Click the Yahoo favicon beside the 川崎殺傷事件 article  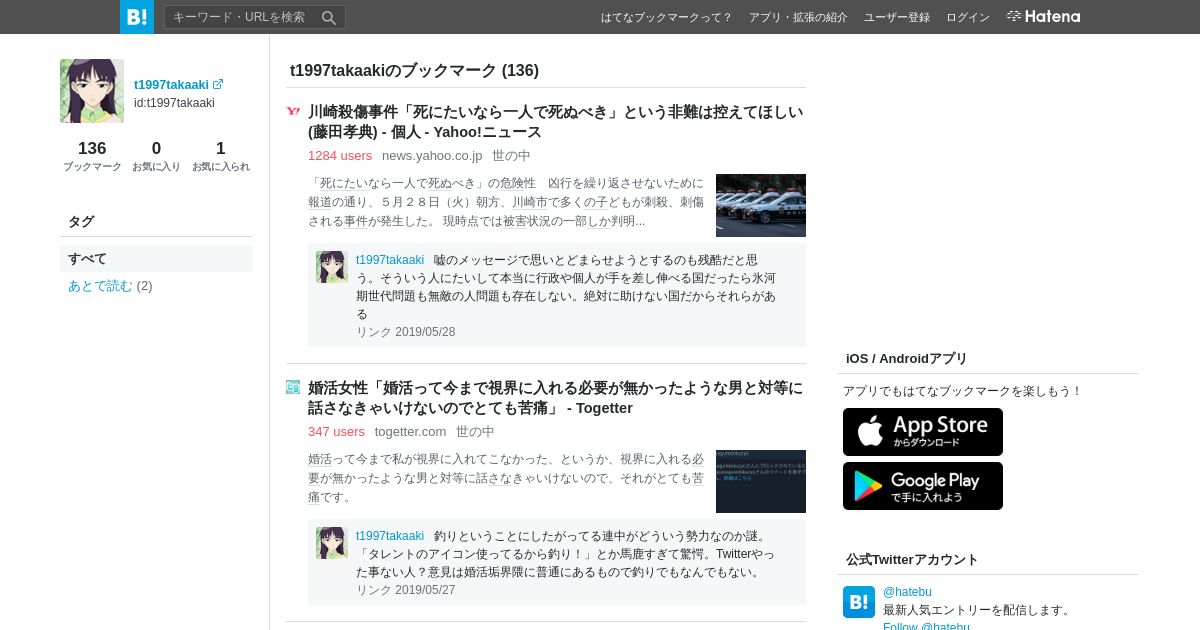coord(293,111)
